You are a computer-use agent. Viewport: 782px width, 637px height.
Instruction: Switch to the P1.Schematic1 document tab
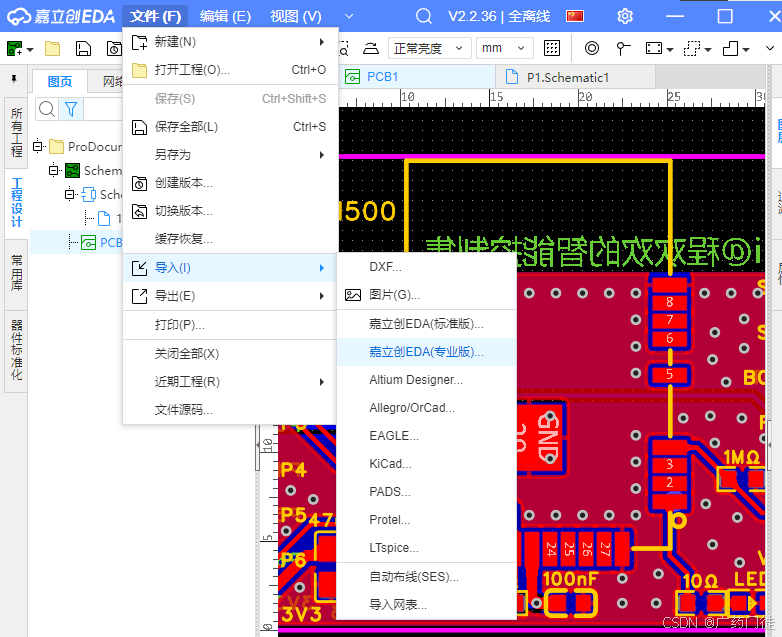click(x=576, y=77)
